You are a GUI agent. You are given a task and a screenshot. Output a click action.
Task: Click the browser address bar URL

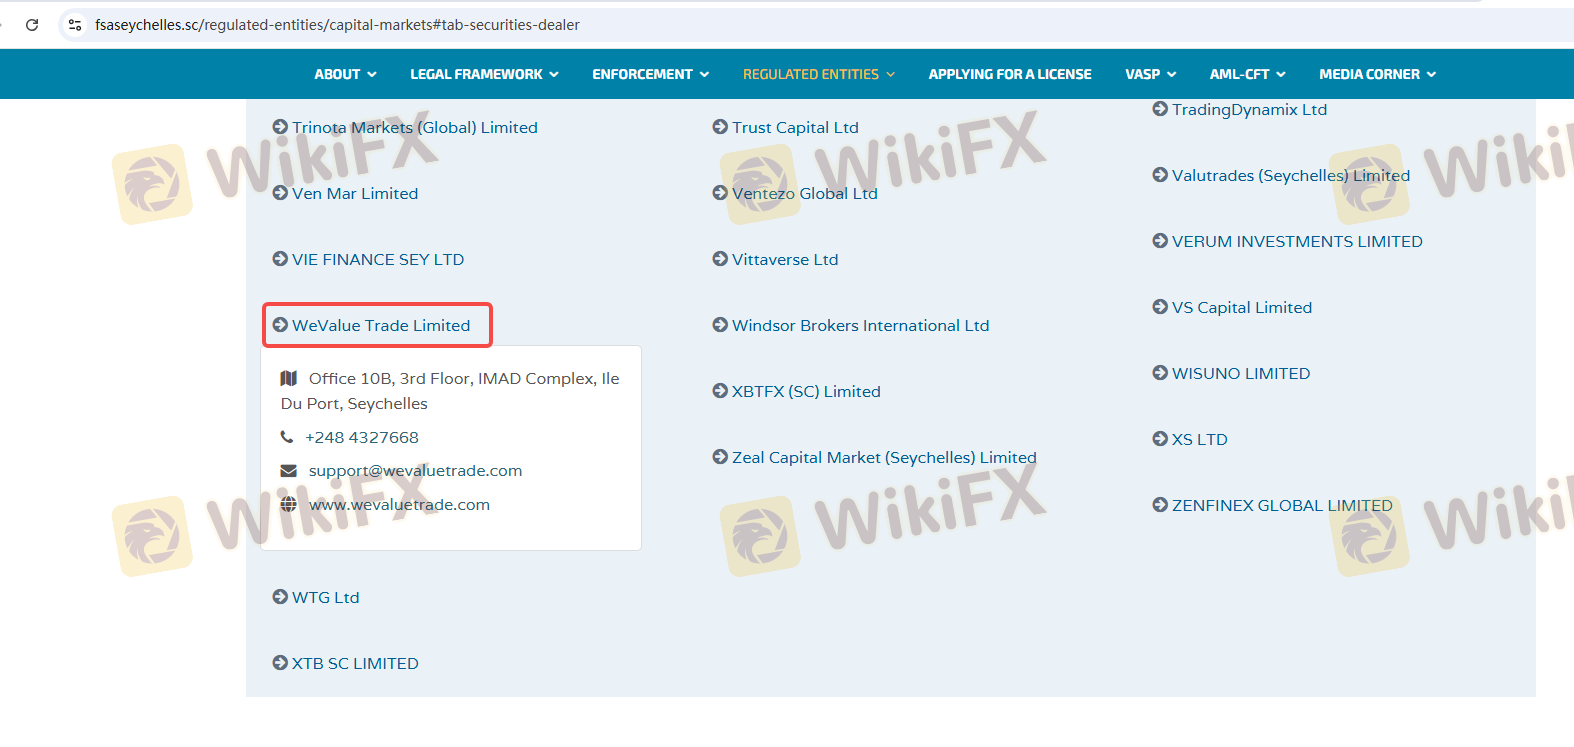pos(337,25)
